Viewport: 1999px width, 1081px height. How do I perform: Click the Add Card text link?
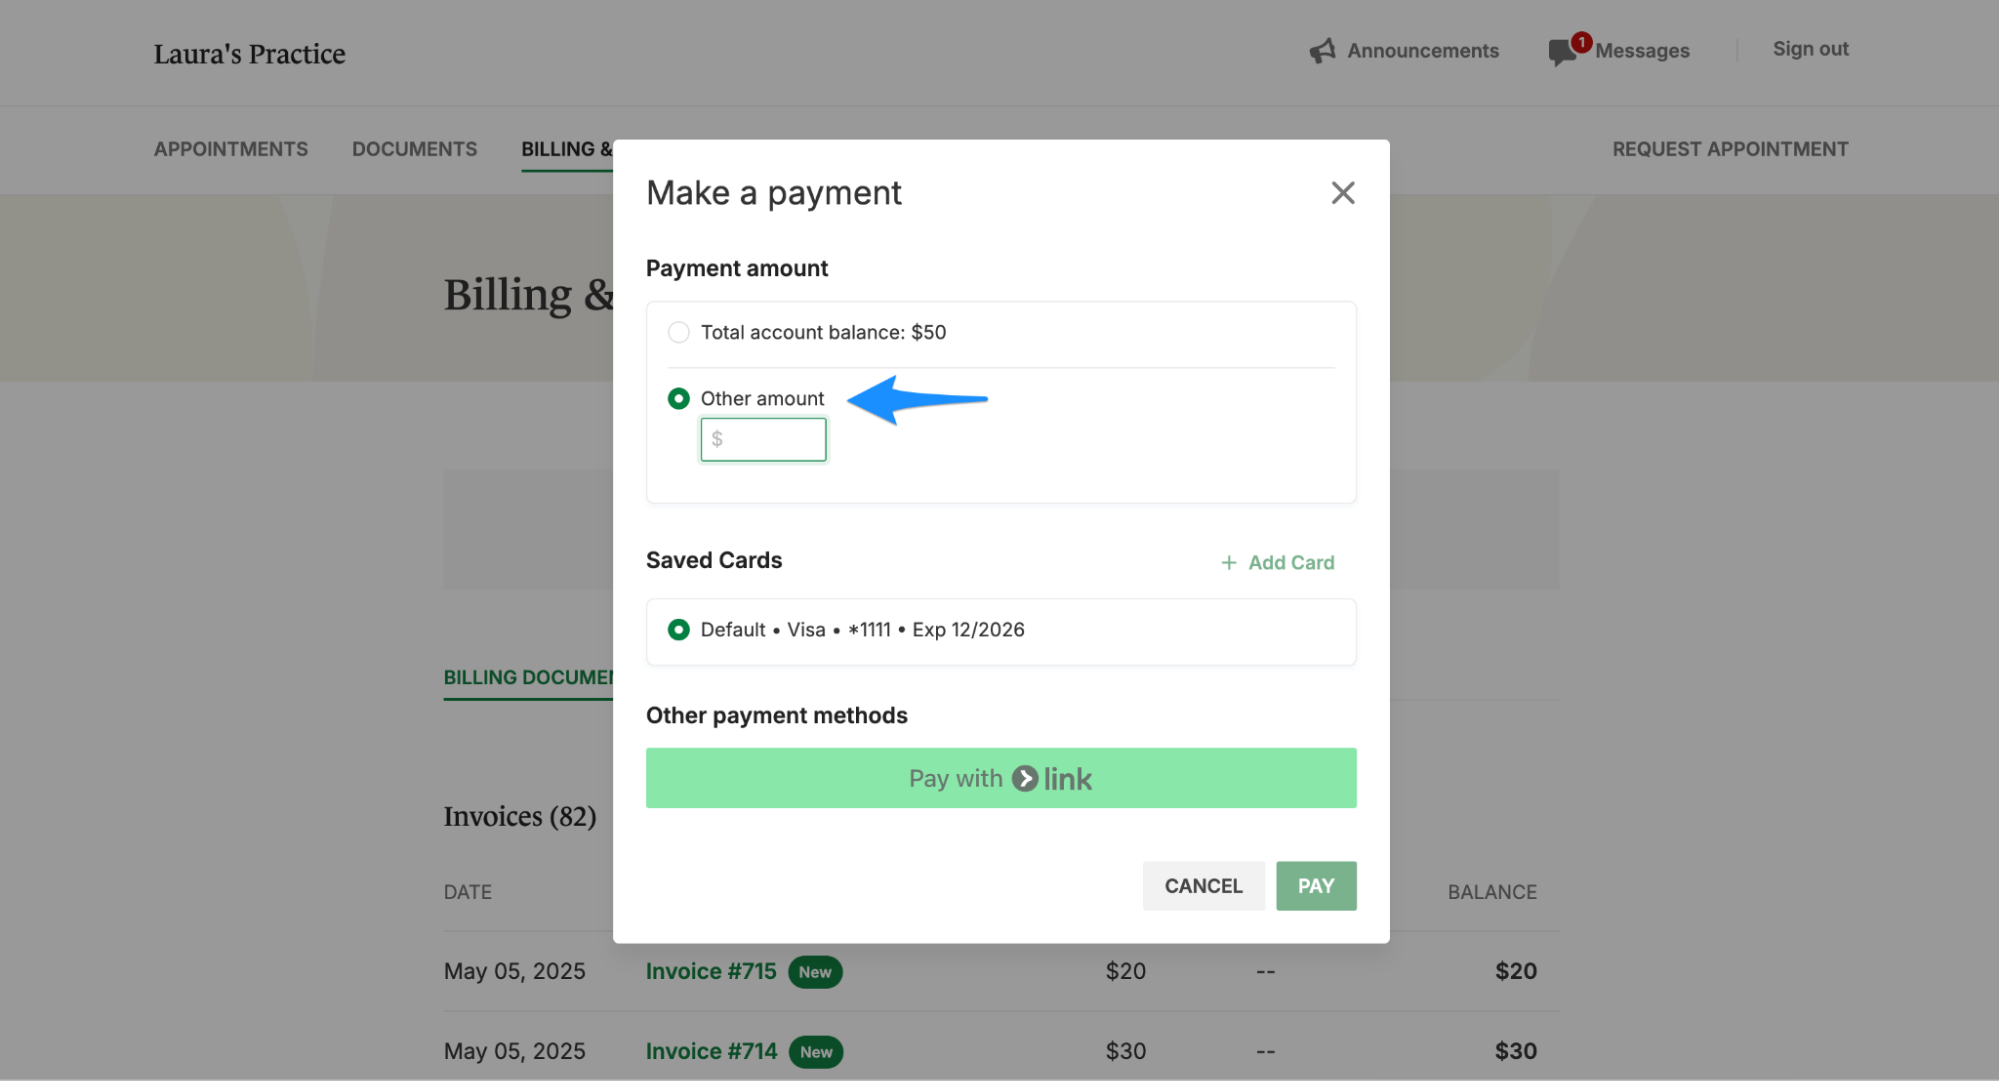(1291, 563)
